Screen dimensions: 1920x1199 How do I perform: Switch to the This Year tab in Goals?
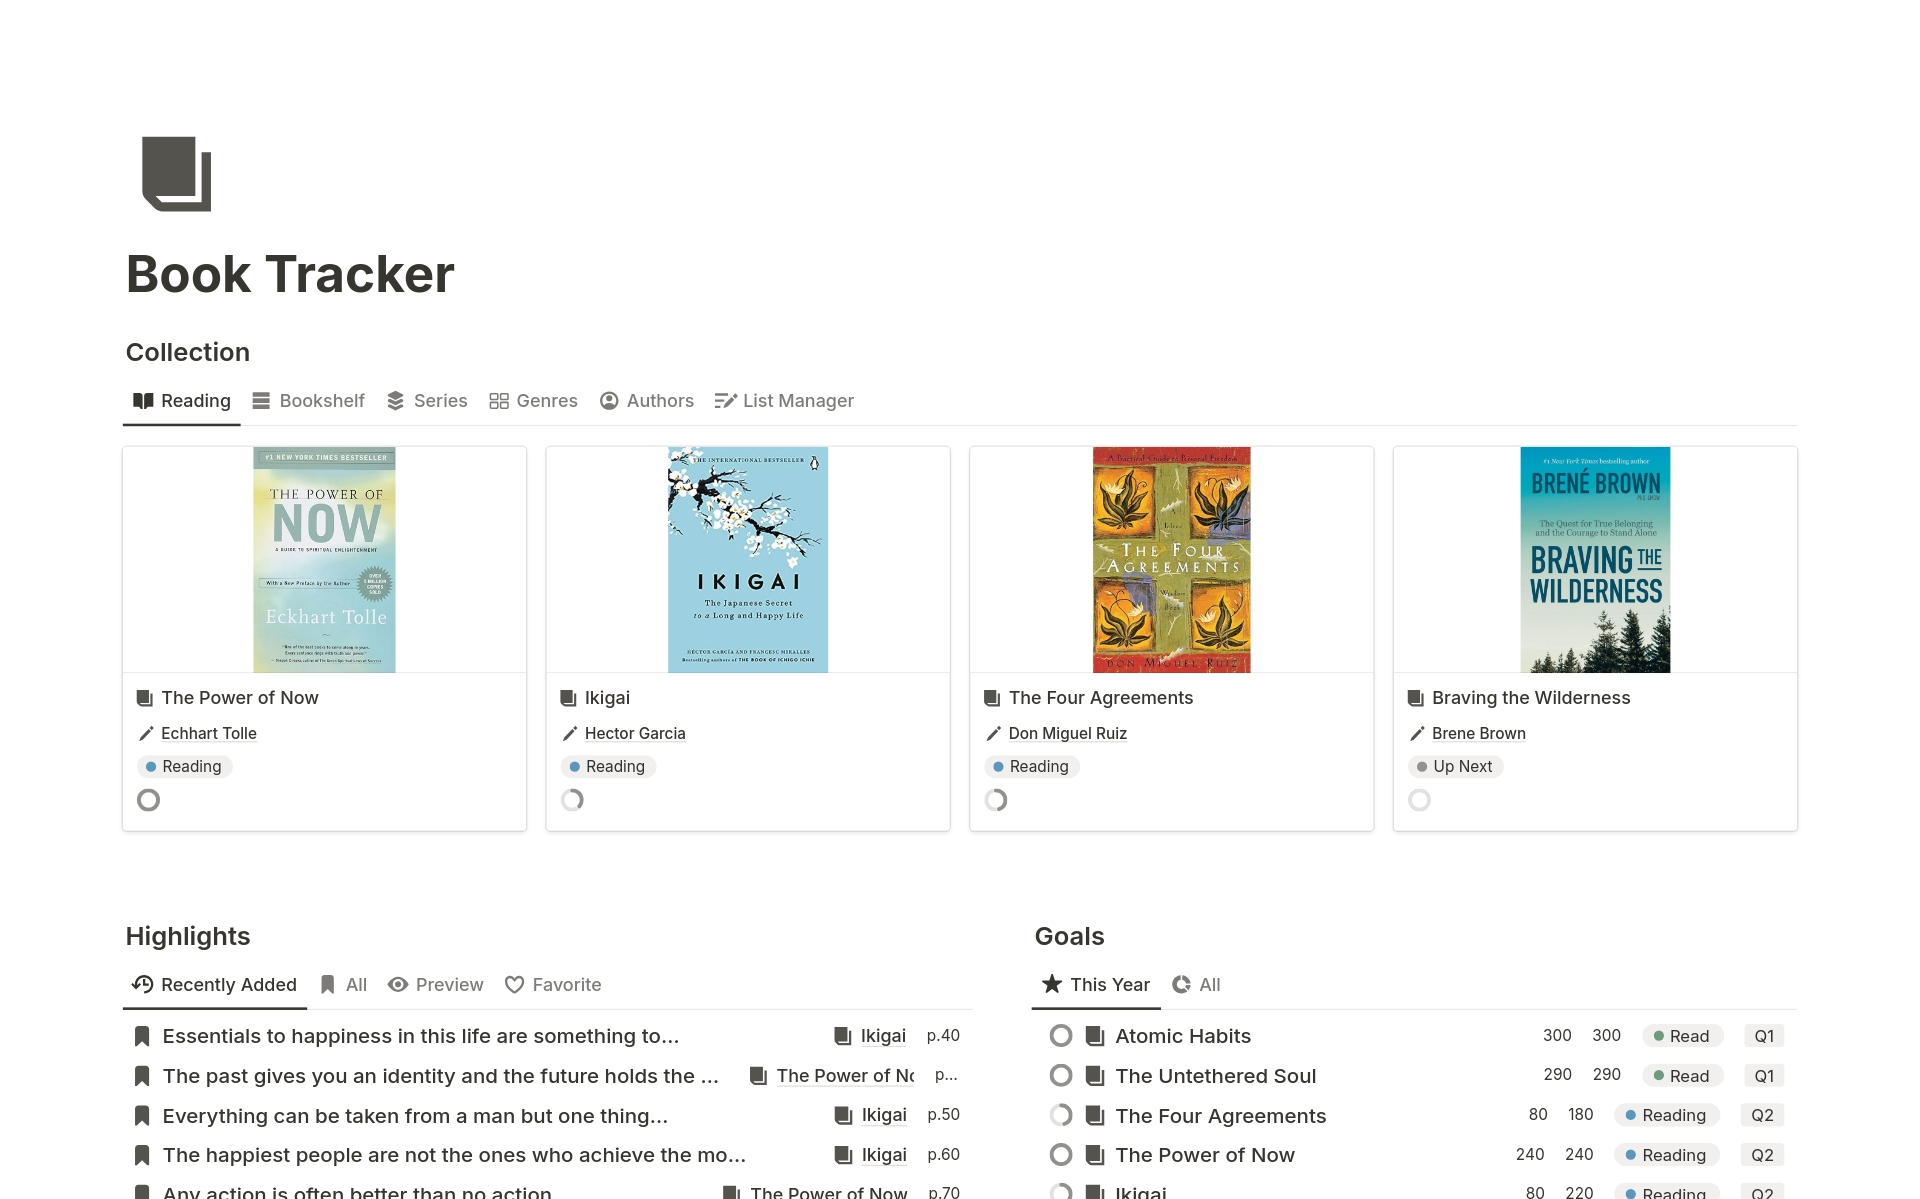(1095, 984)
